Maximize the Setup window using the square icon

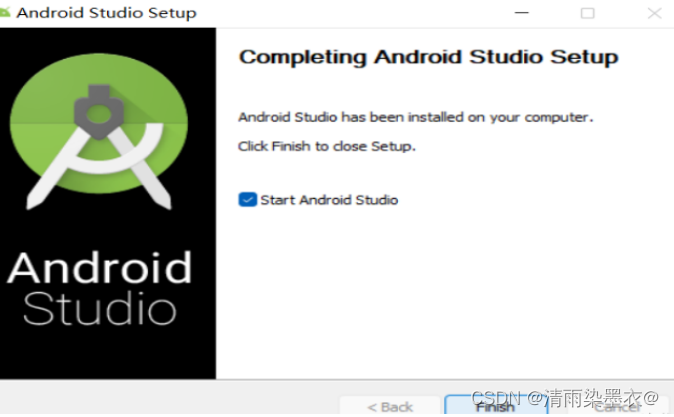click(588, 13)
